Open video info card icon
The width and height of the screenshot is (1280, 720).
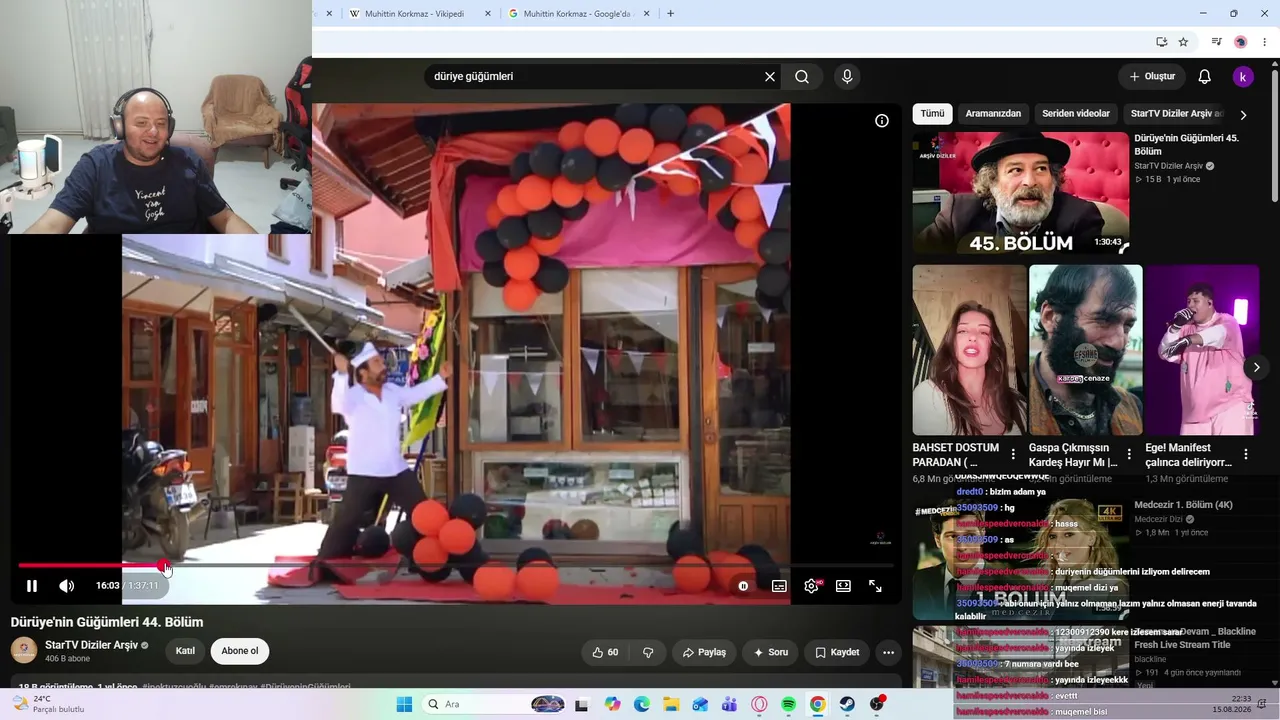tap(882, 121)
